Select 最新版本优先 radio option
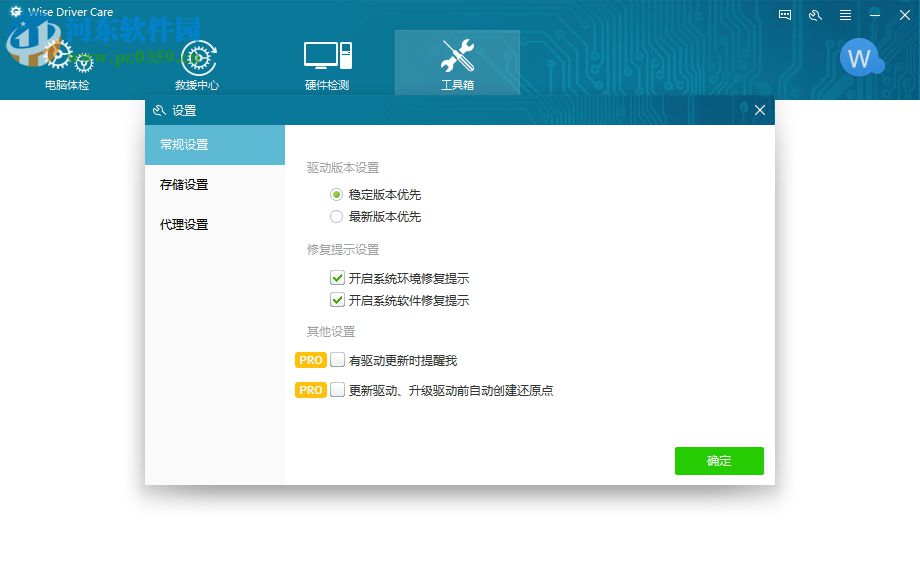The image size is (920, 580). click(x=337, y=217)
